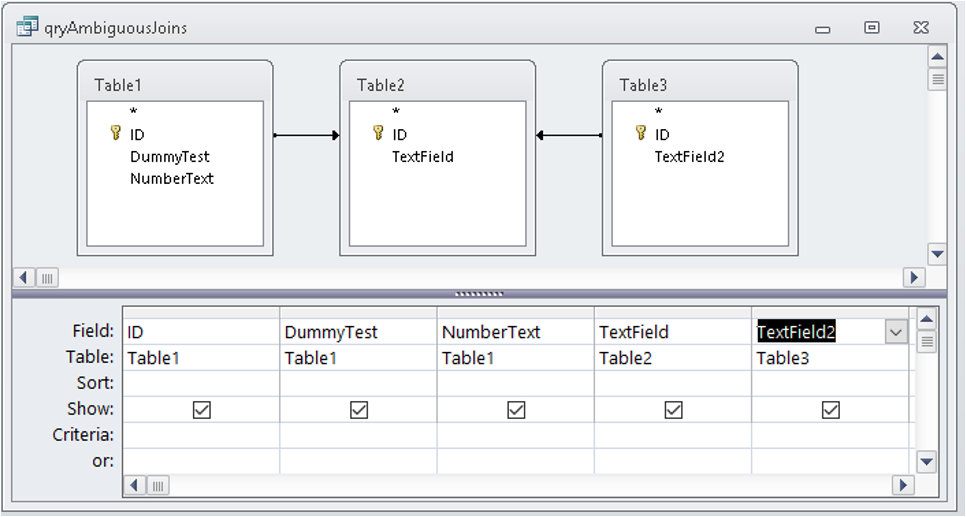The width and height of the screenshot is (966, 517).
Task: Select the ID field in Table1
Action: tap(137, 134)
